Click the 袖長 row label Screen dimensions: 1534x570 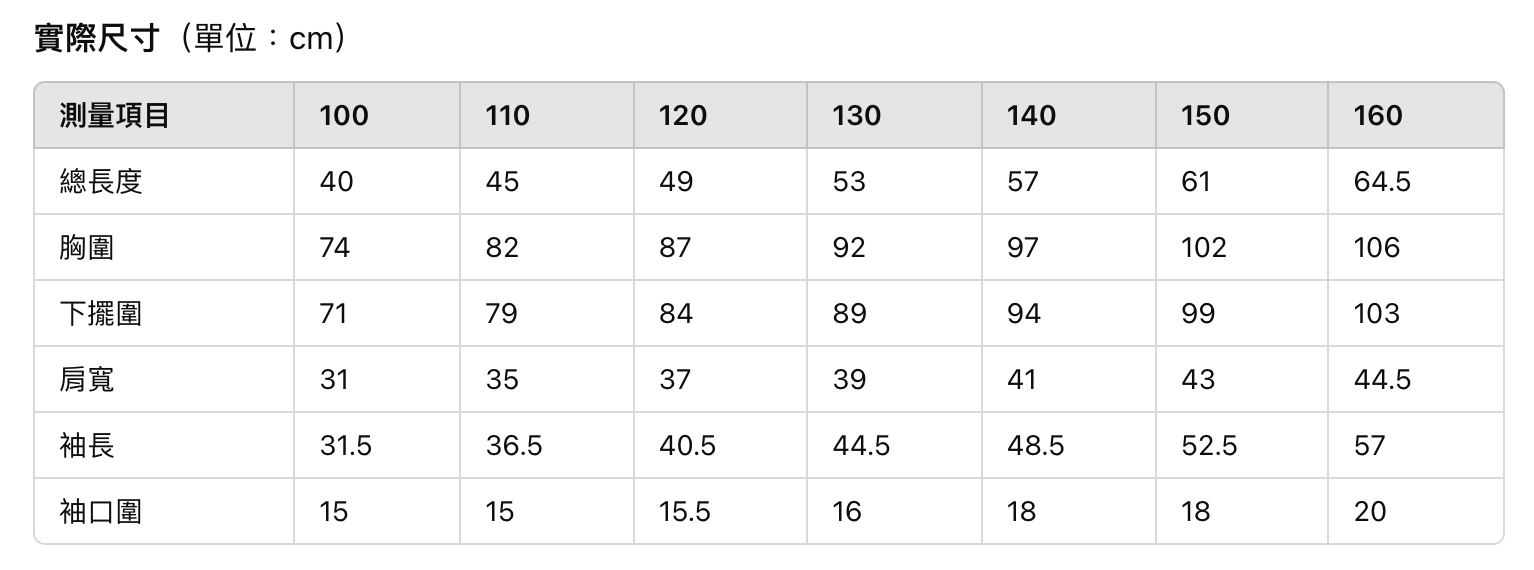pos(87,445)
